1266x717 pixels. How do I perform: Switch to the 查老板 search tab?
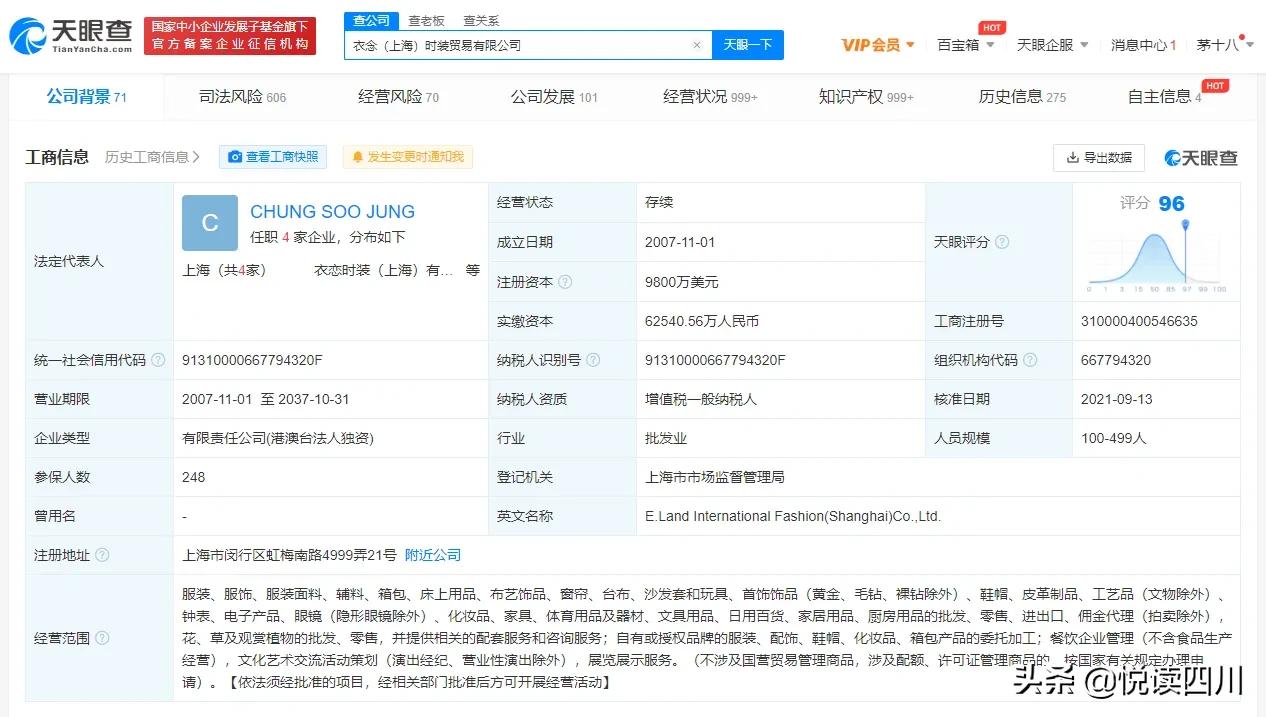click(427, 20)
